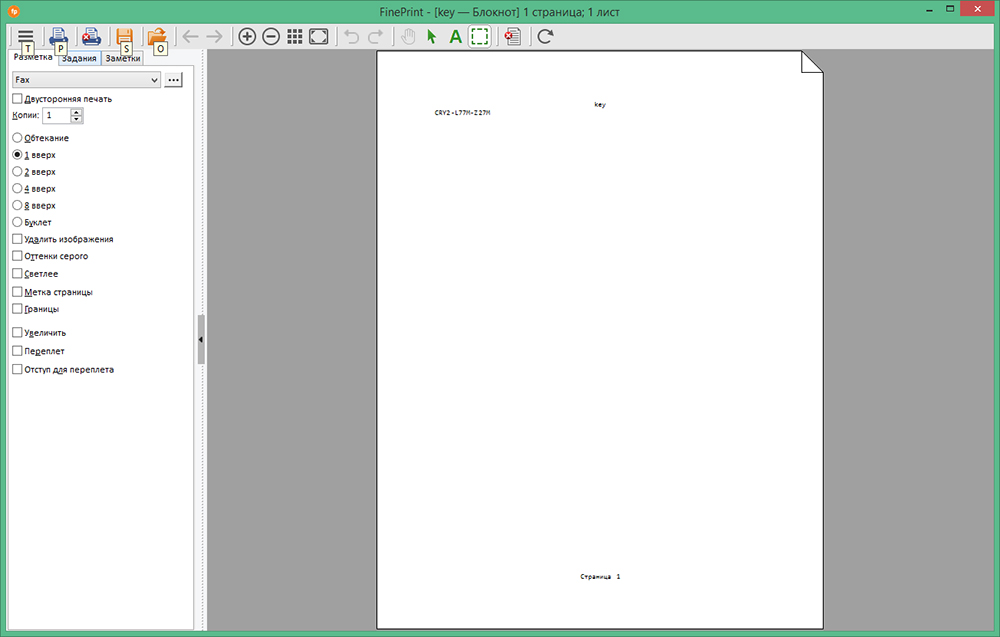1000x637 pixels.
Task: Choose the Буклет radio button
Action: click(17, 222)
